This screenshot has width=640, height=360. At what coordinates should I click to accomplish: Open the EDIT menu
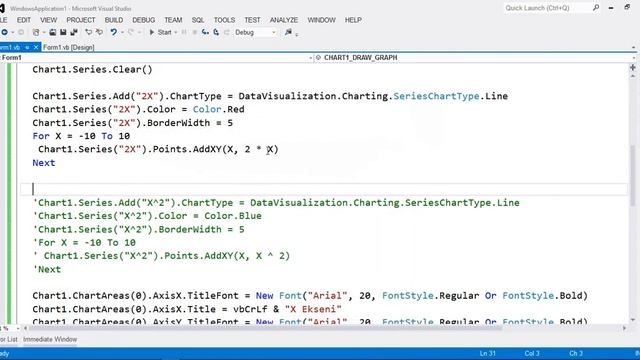coord(24,20)
